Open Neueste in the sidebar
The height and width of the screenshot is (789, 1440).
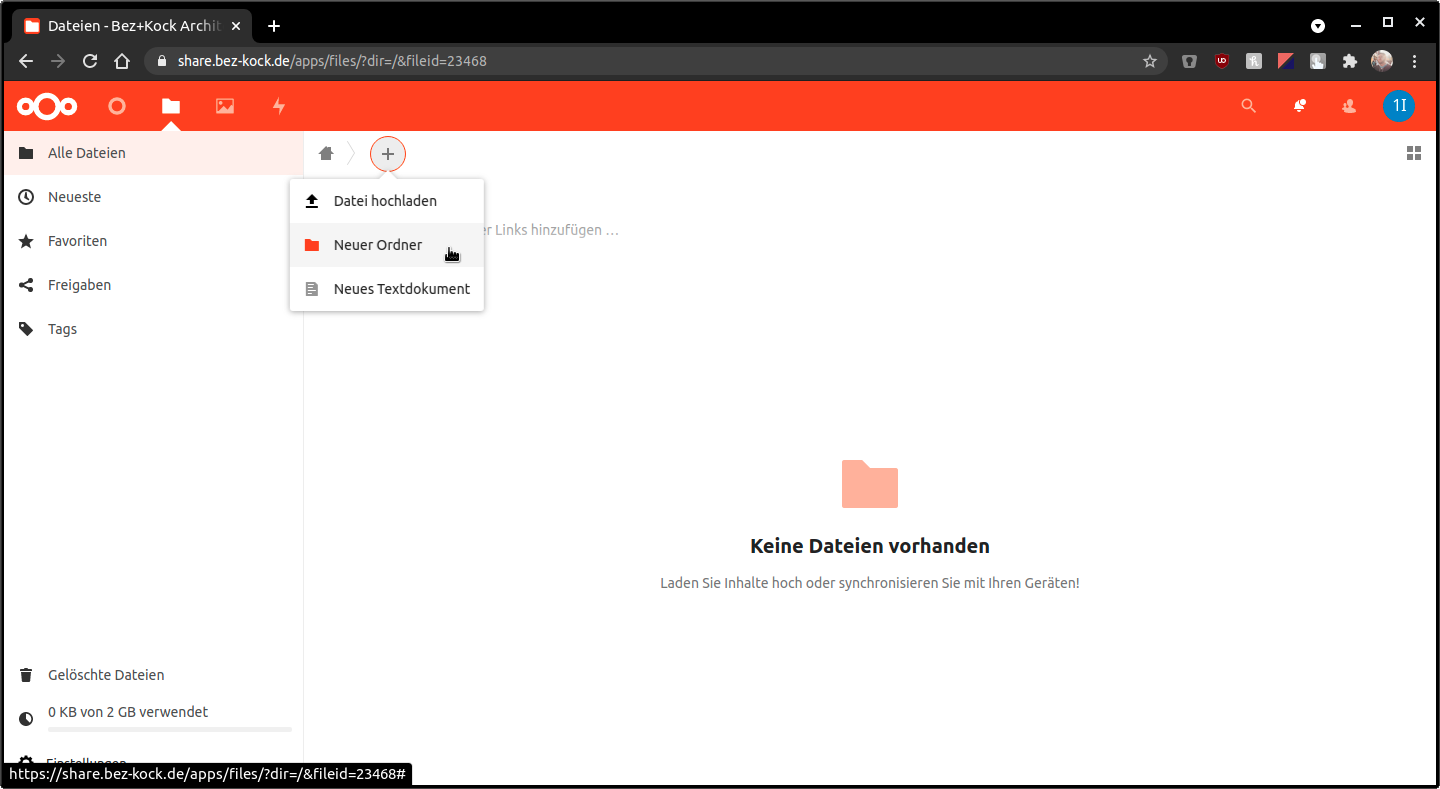[x=75, y=197]
